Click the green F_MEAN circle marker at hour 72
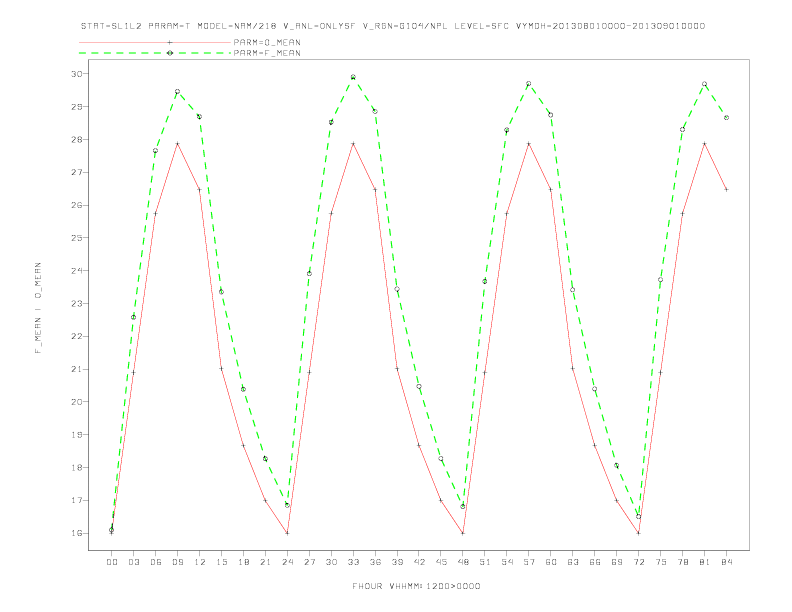 pos(638,517)
